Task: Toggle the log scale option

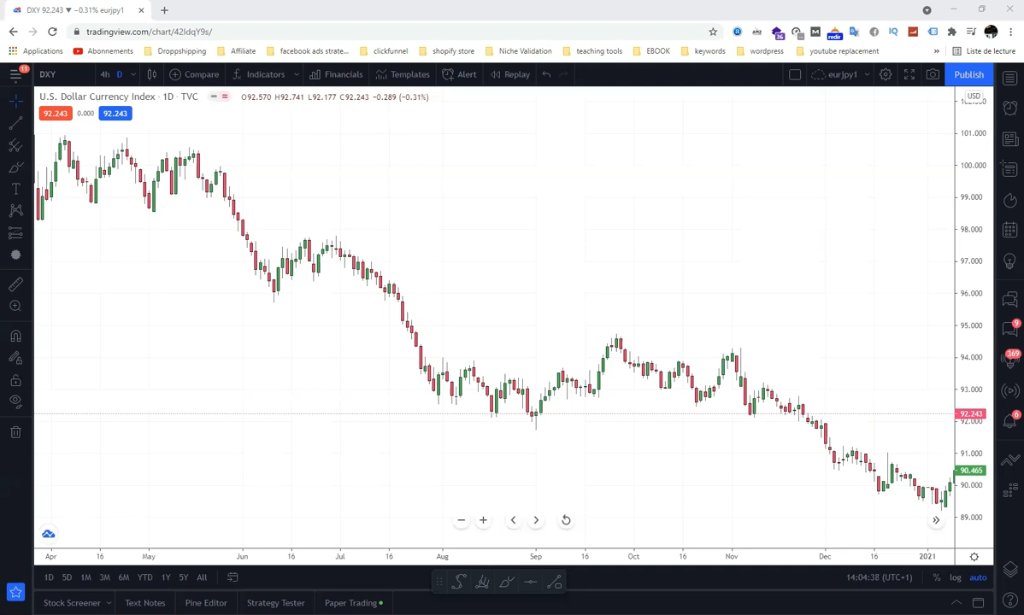Action: (955, 577)
